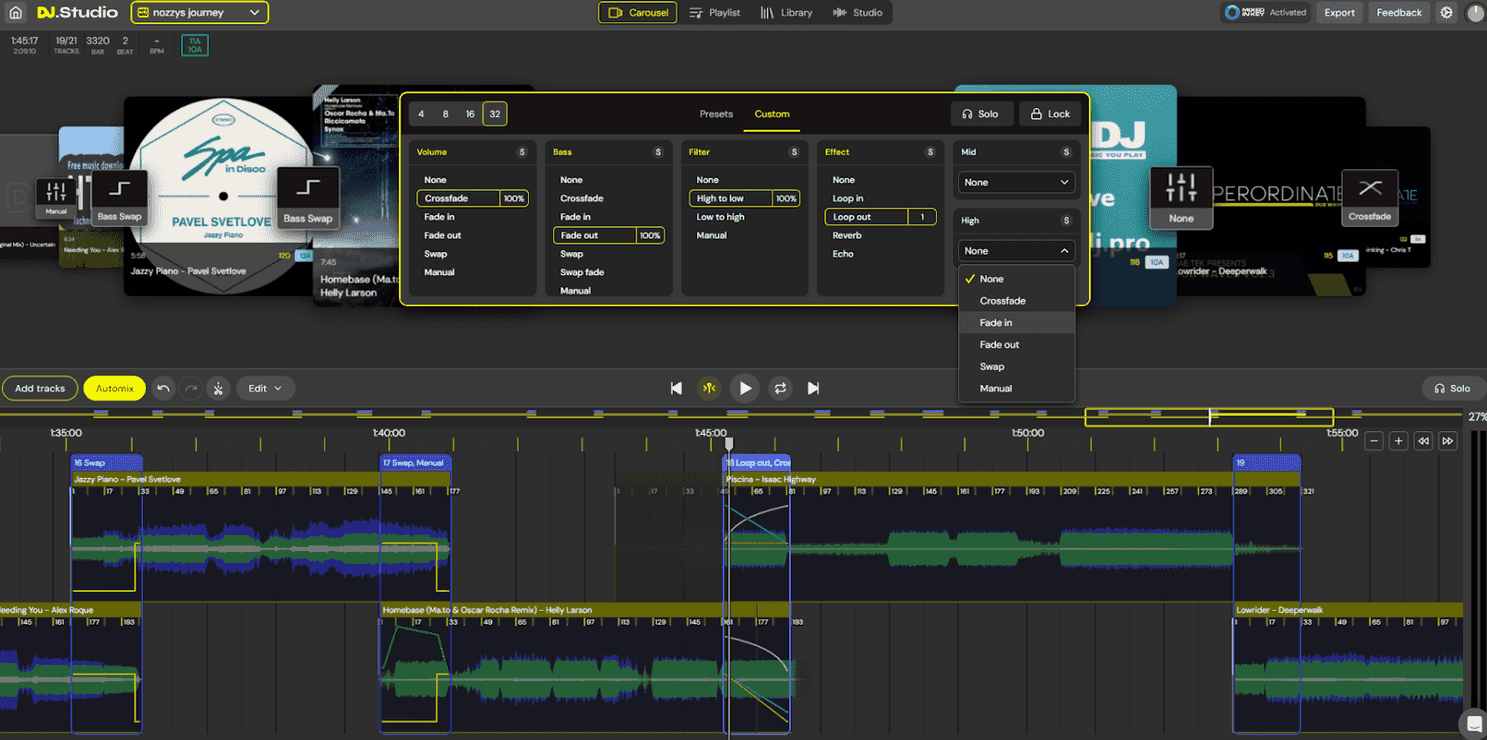
Task: Choose Fade in from High menu
Action: (x=996, y=323)
